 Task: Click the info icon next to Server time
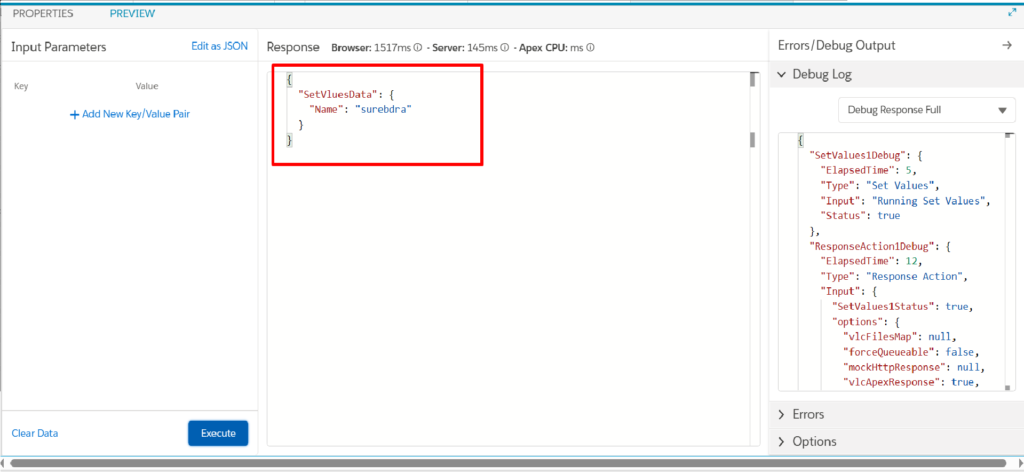point(504,48)
